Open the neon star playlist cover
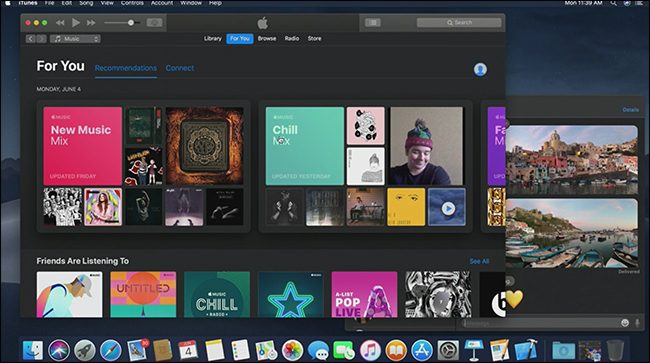 291,295
